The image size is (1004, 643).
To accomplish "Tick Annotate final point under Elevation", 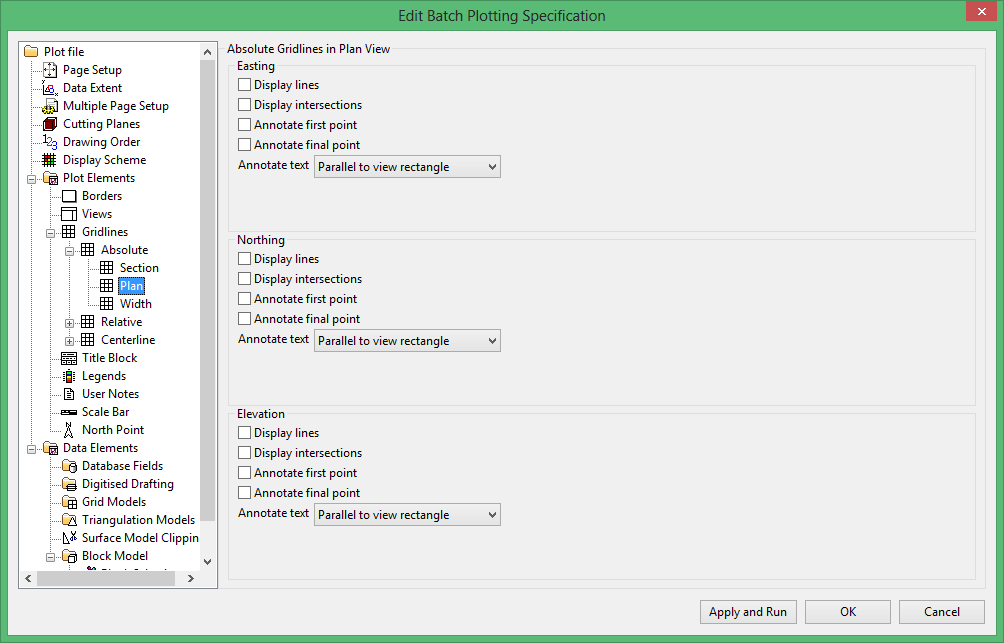I will click(x=245, y=493).
